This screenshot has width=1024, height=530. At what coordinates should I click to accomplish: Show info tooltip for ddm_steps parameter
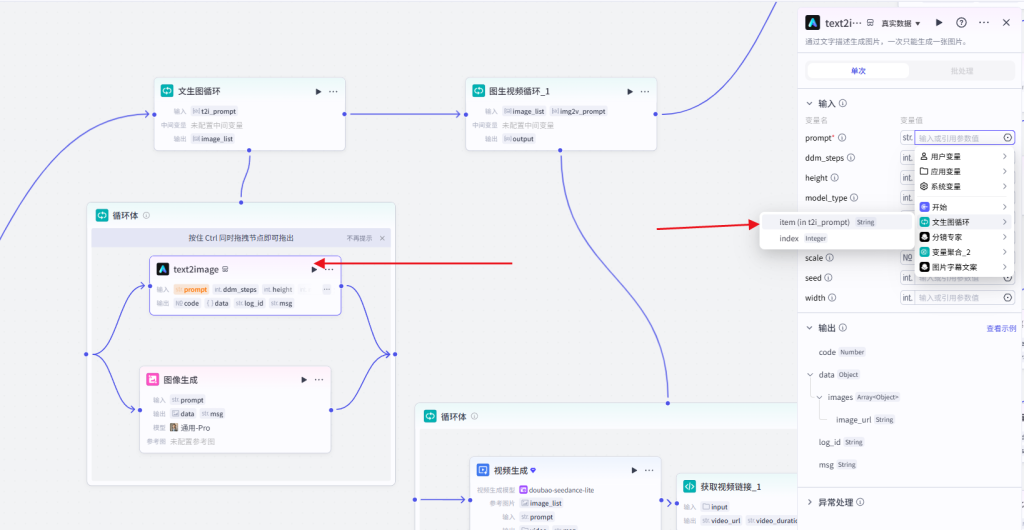tap(851, 157)
